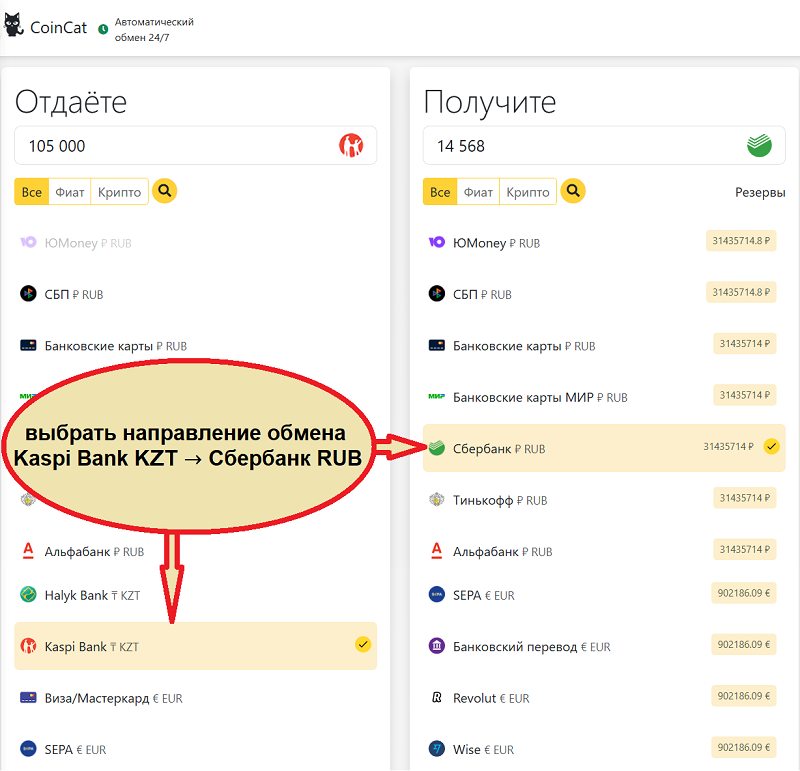This screenshot has height=771, width=800.
Task: Click the Банковские карты icon in Получите list
Action: [437, 345]
